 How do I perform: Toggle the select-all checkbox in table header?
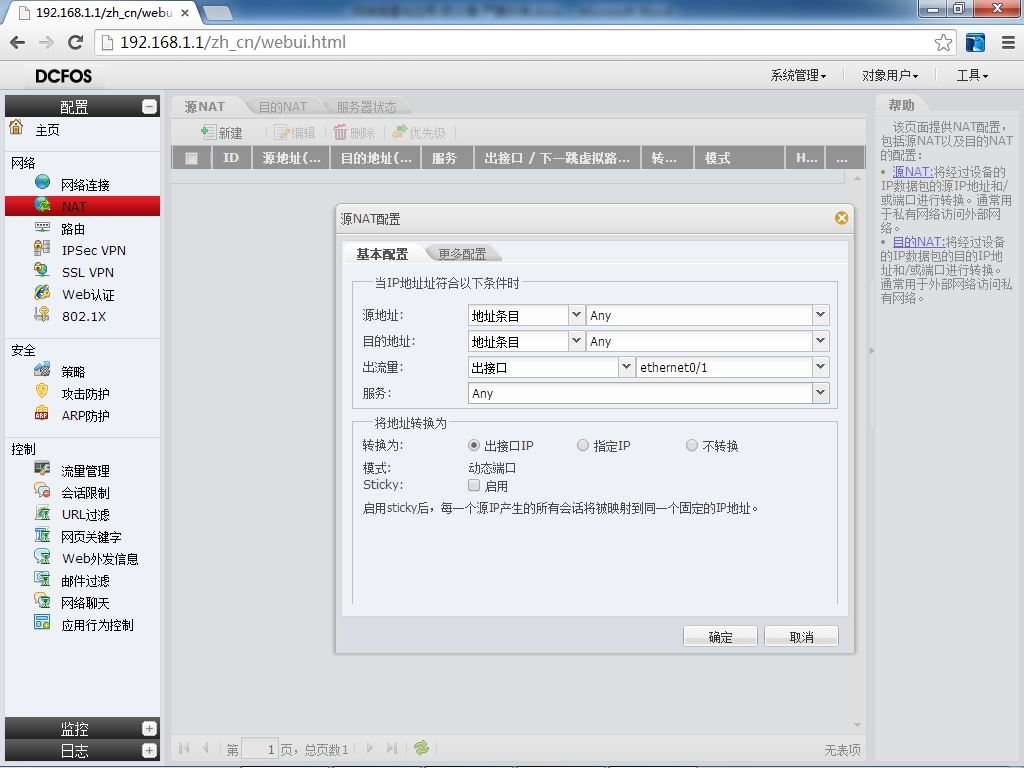point(191,158)
